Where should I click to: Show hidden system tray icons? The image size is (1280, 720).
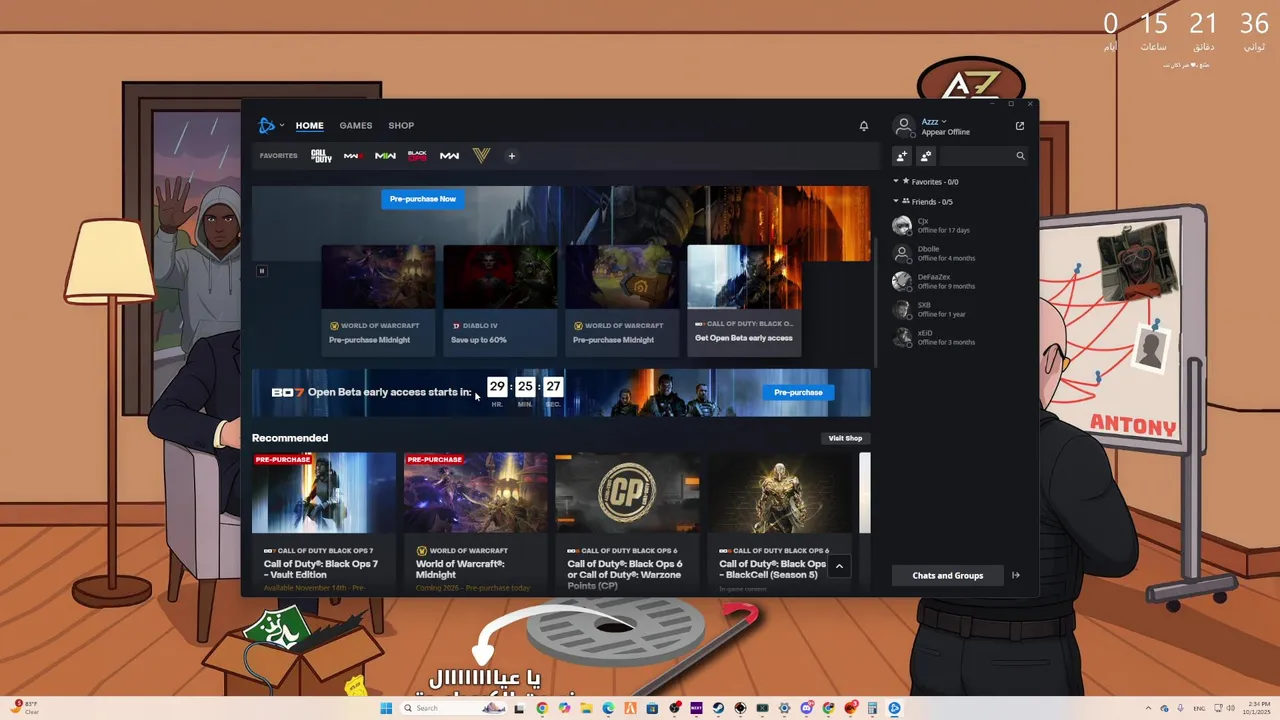click(x=1148, y=708)
